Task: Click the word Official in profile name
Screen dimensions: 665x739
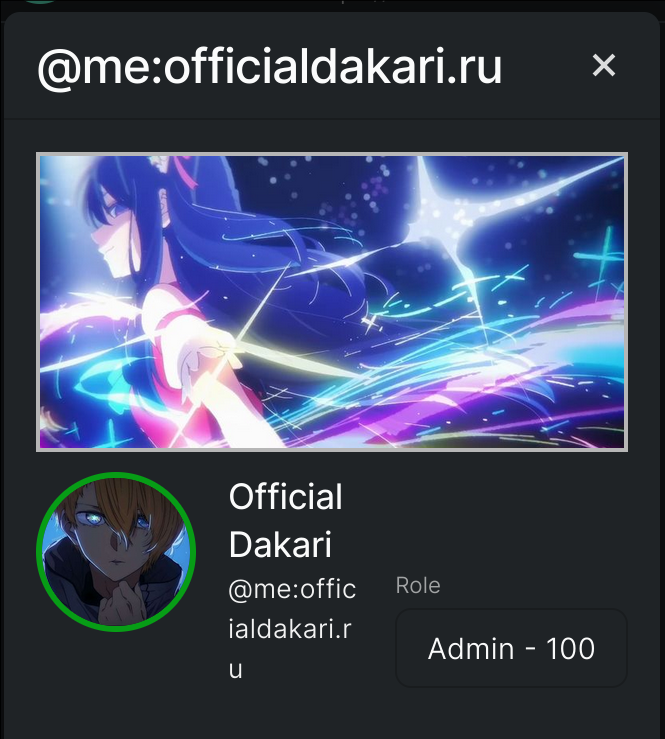Action: (286, 496)
